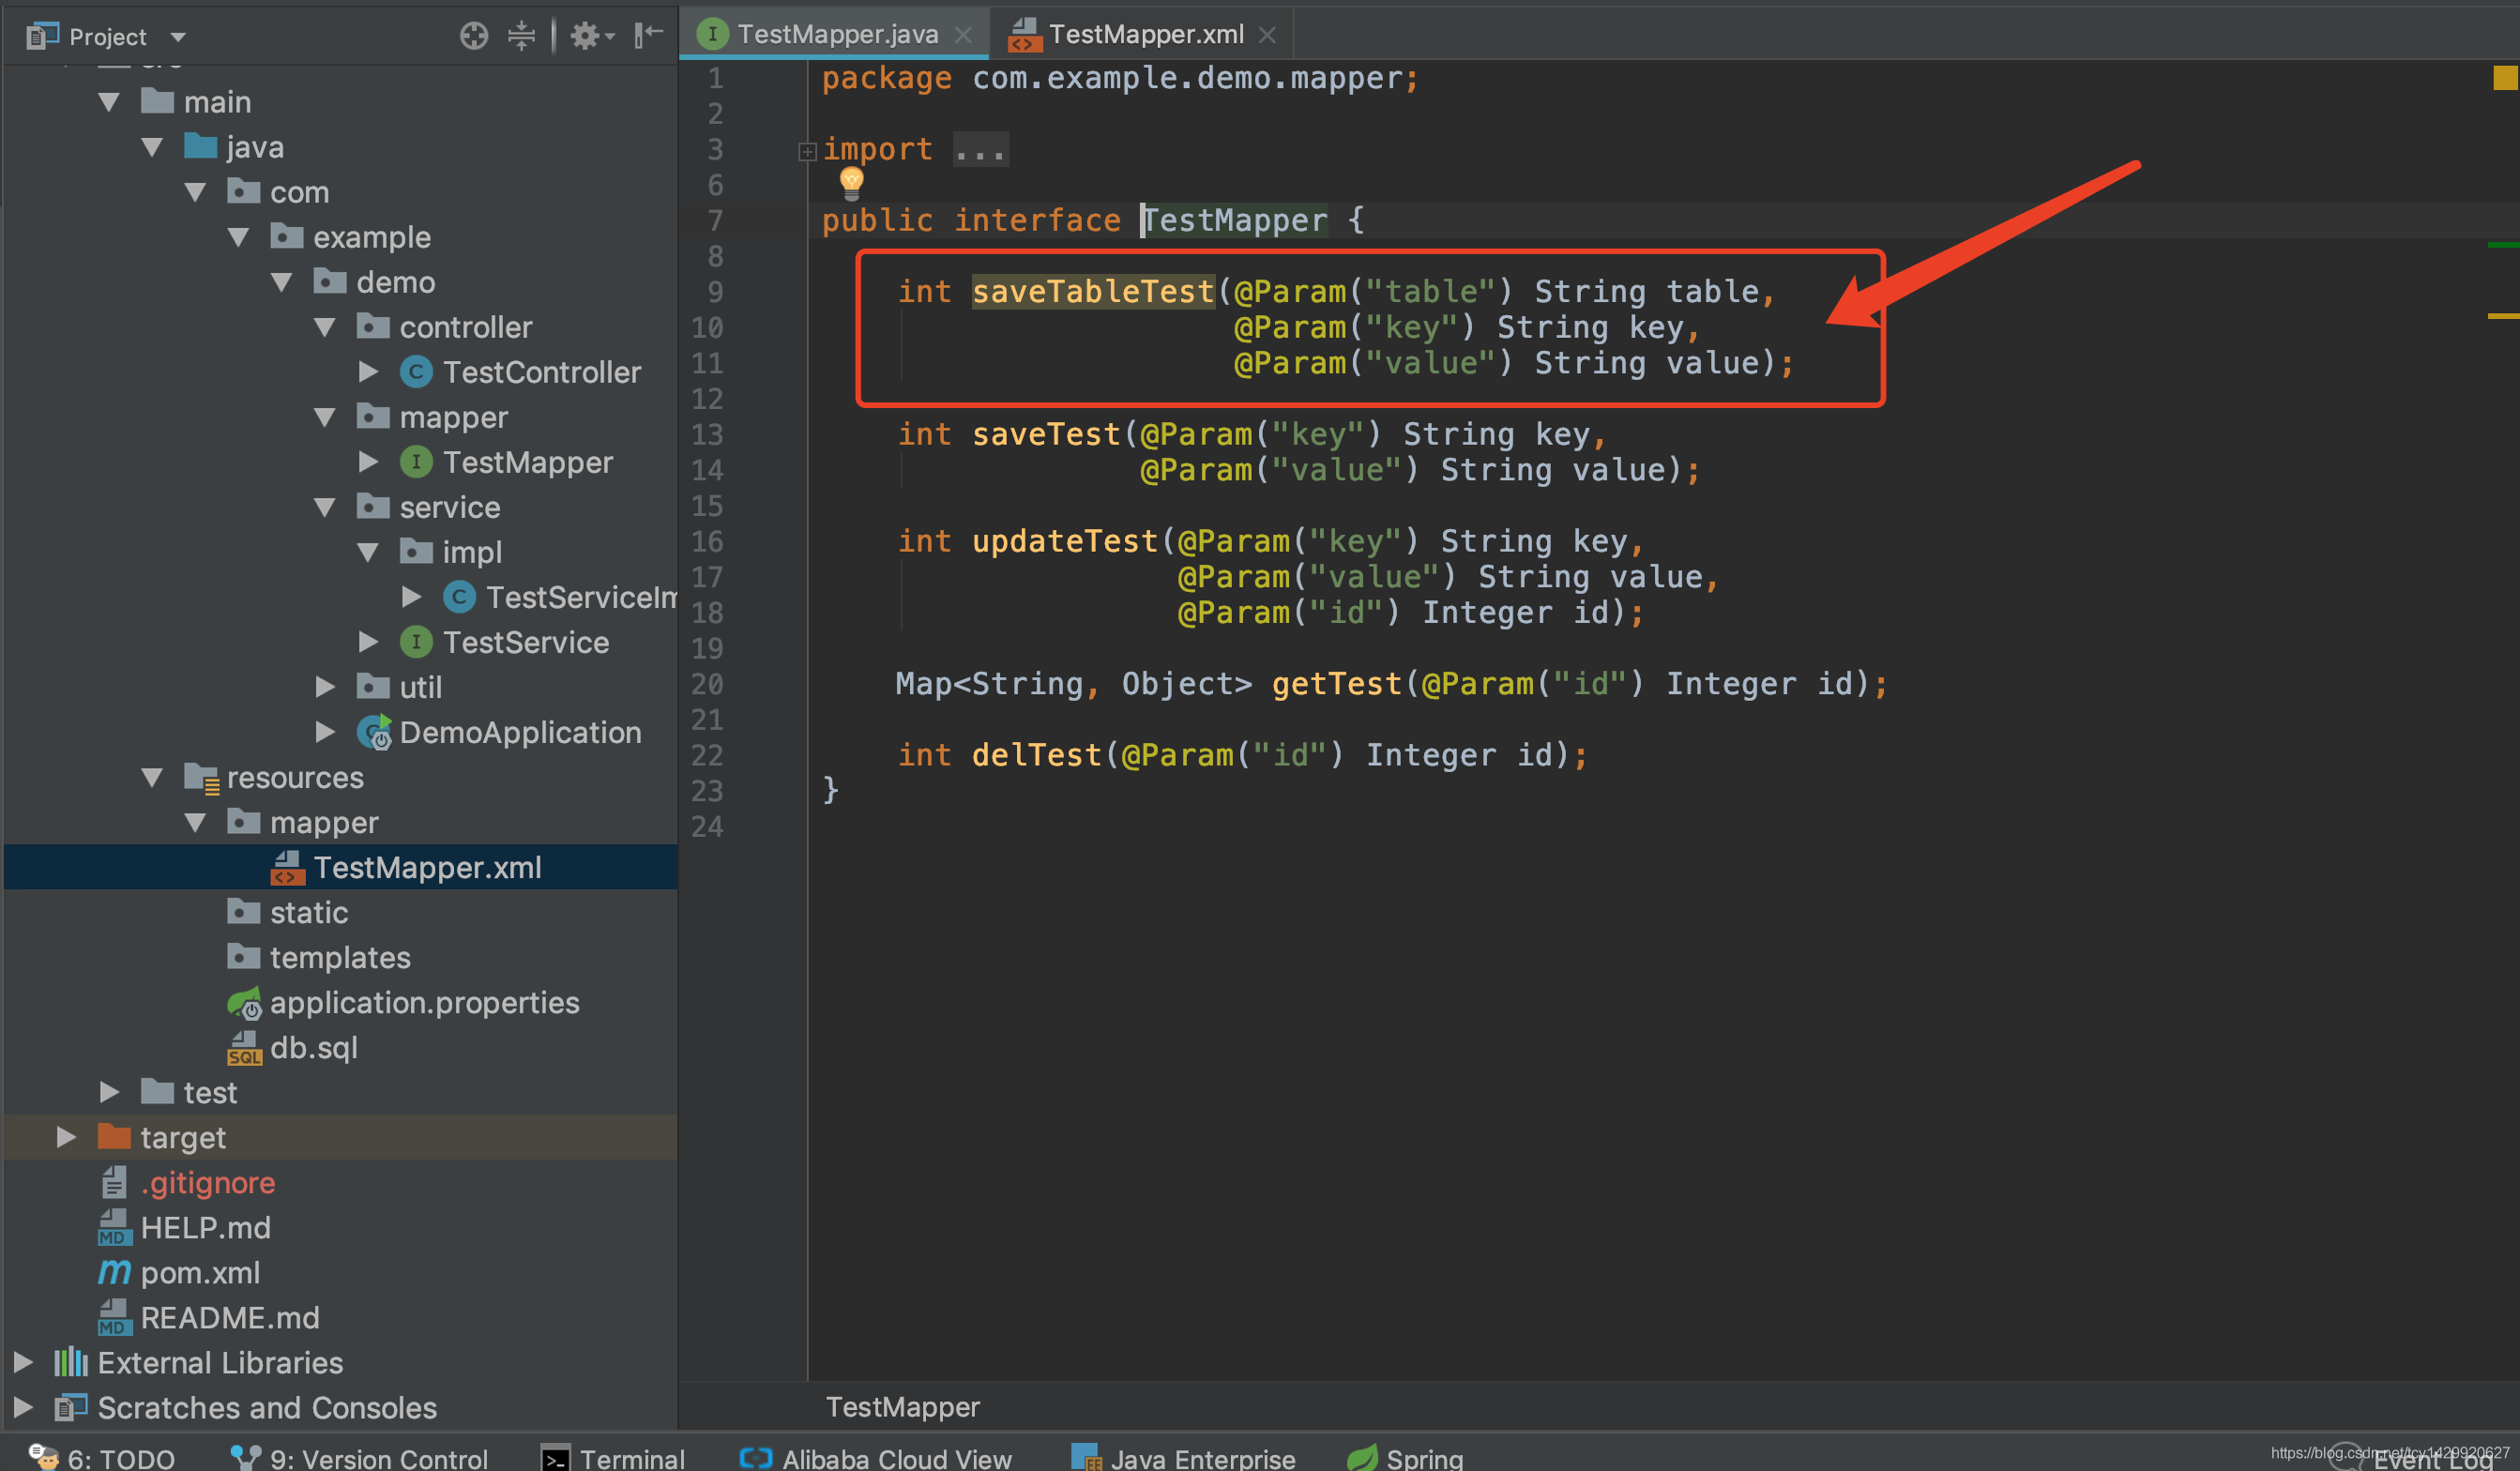Screen dimensions: 2520x1471
Task: Collapse the example package
Action: (x=238, y=237)
